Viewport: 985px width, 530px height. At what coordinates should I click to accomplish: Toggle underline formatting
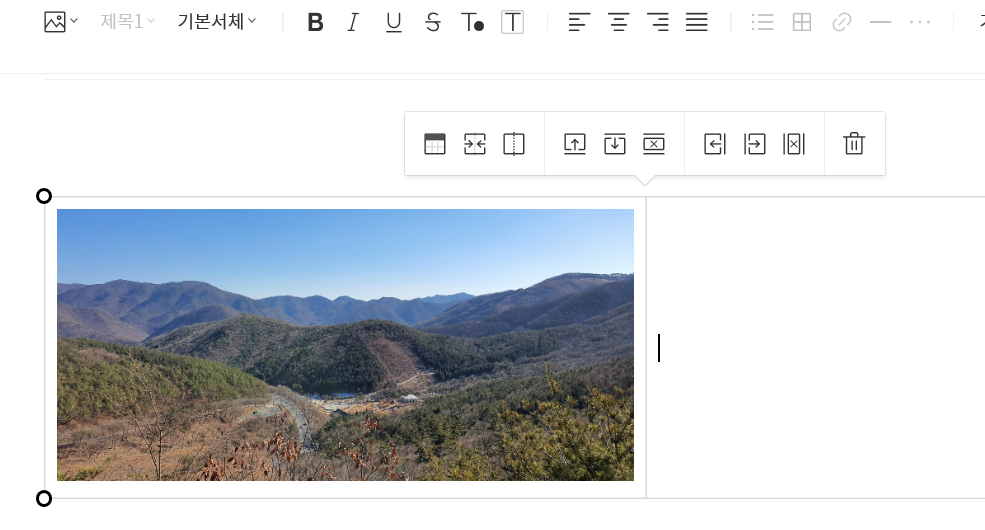tap(393, 23)
